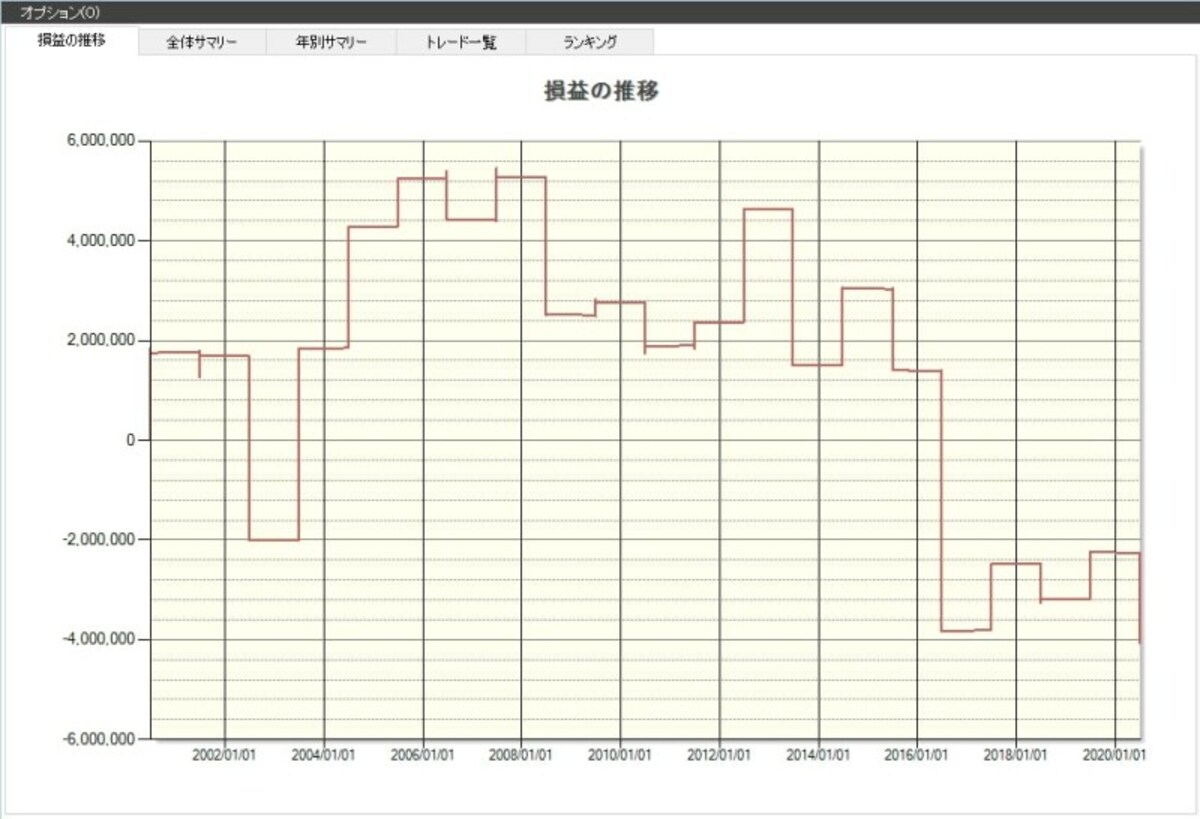Click the 2006/01/01 date axis label
The width and height of the screenshot is (1200, 819).
pos(423,757)
